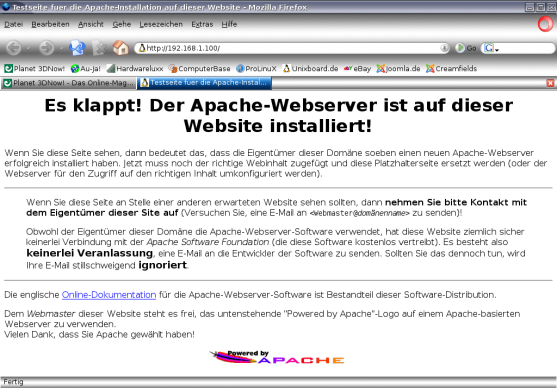Open the ProLinuX bookmark

point(256,69)
